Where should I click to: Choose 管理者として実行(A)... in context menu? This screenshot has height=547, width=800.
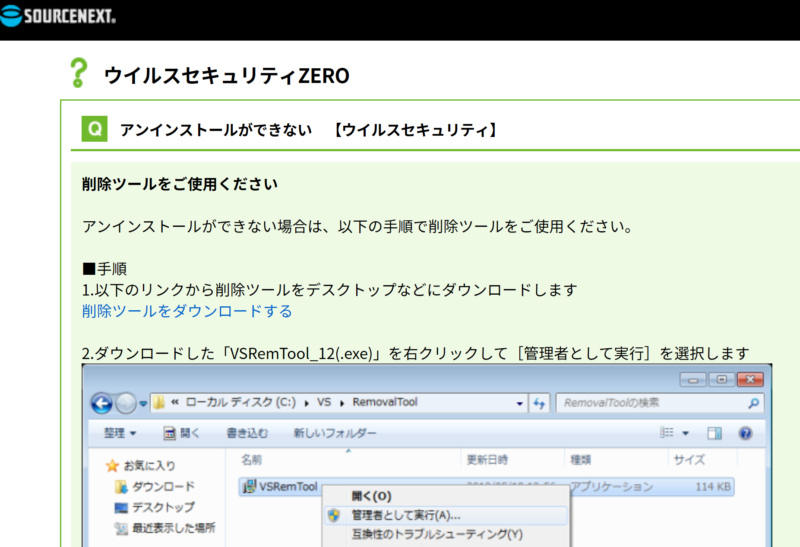tap(445, 515)
